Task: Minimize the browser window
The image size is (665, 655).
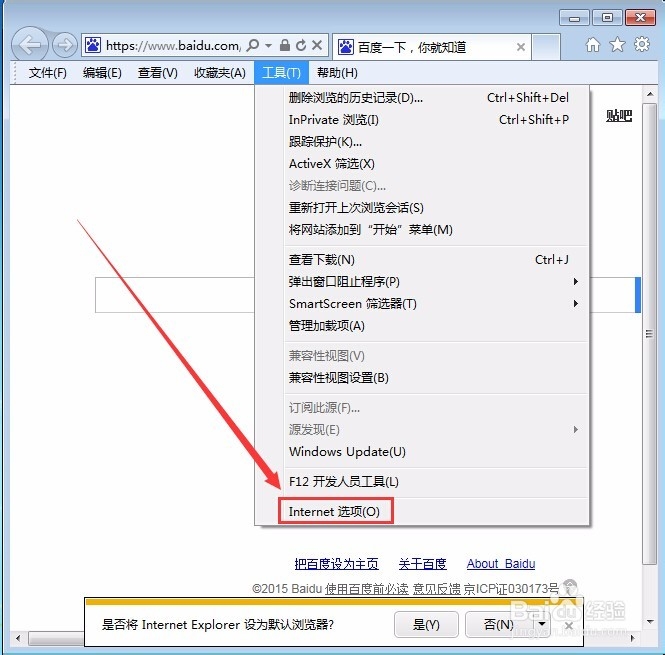Action: tap(574, 18)
